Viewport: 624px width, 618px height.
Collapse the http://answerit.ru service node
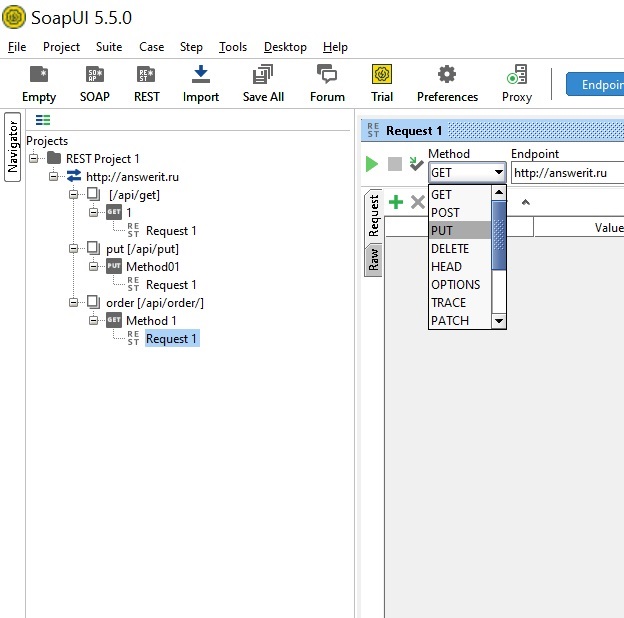pos(53,176)
